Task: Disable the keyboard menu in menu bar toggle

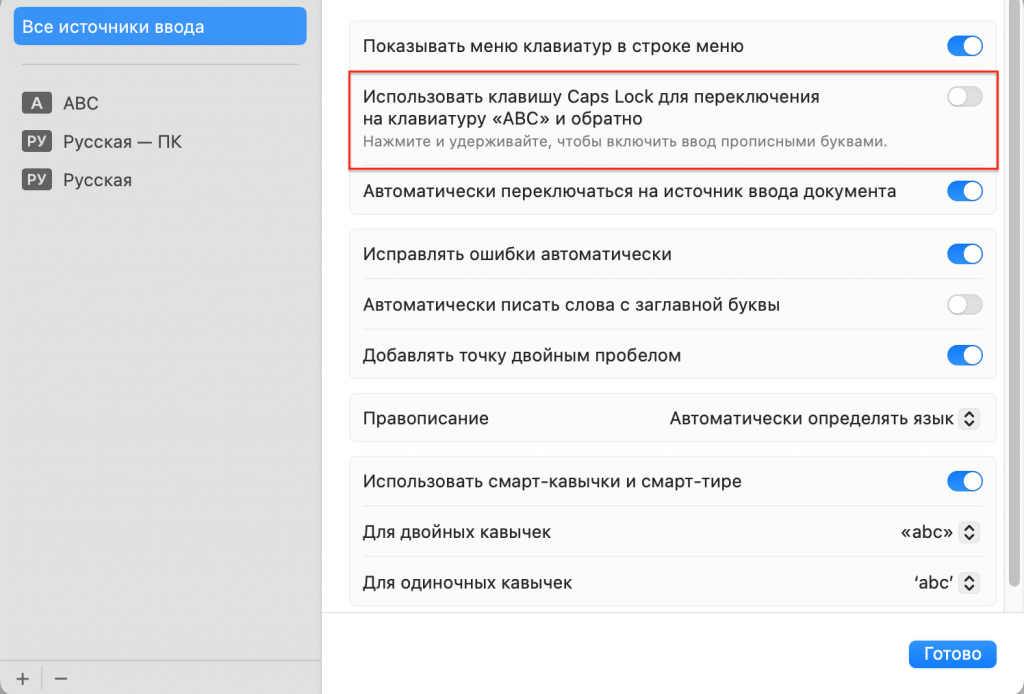Action: pyautogui.click(x=964, y=45)
